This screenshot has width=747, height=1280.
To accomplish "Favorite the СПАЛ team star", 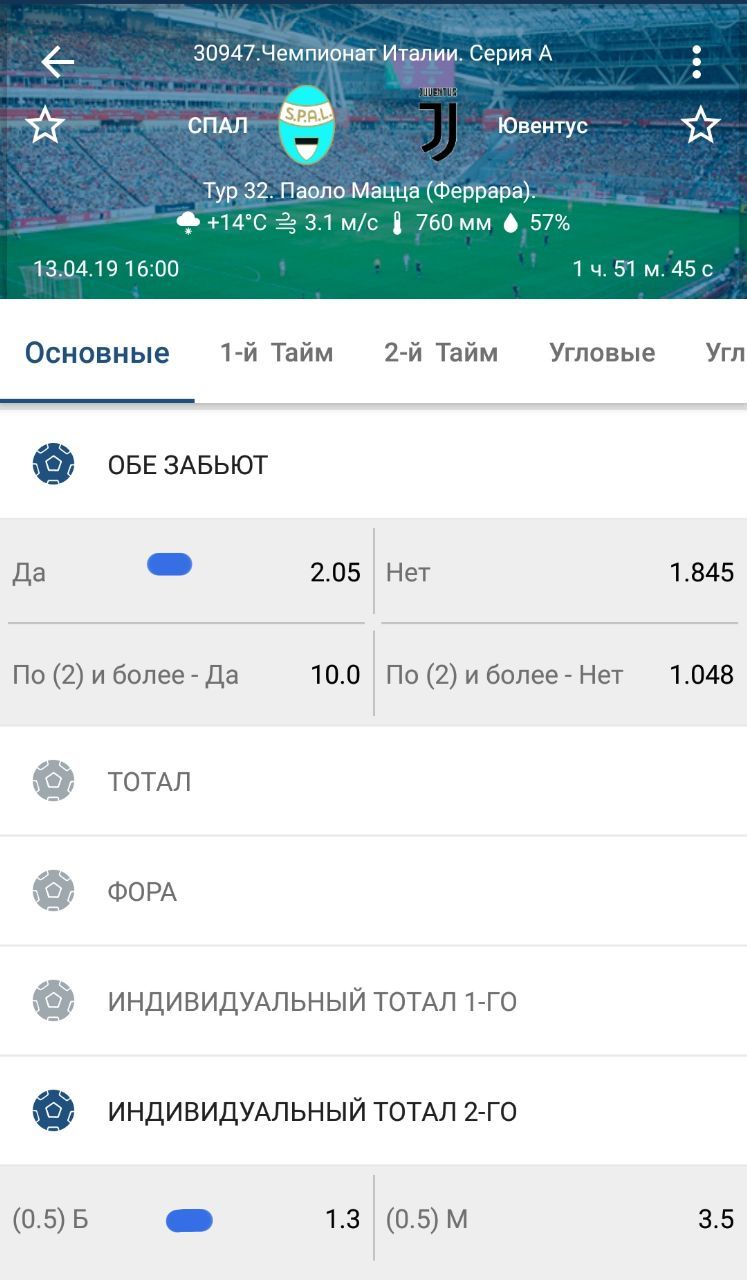I will click(45, 126).
